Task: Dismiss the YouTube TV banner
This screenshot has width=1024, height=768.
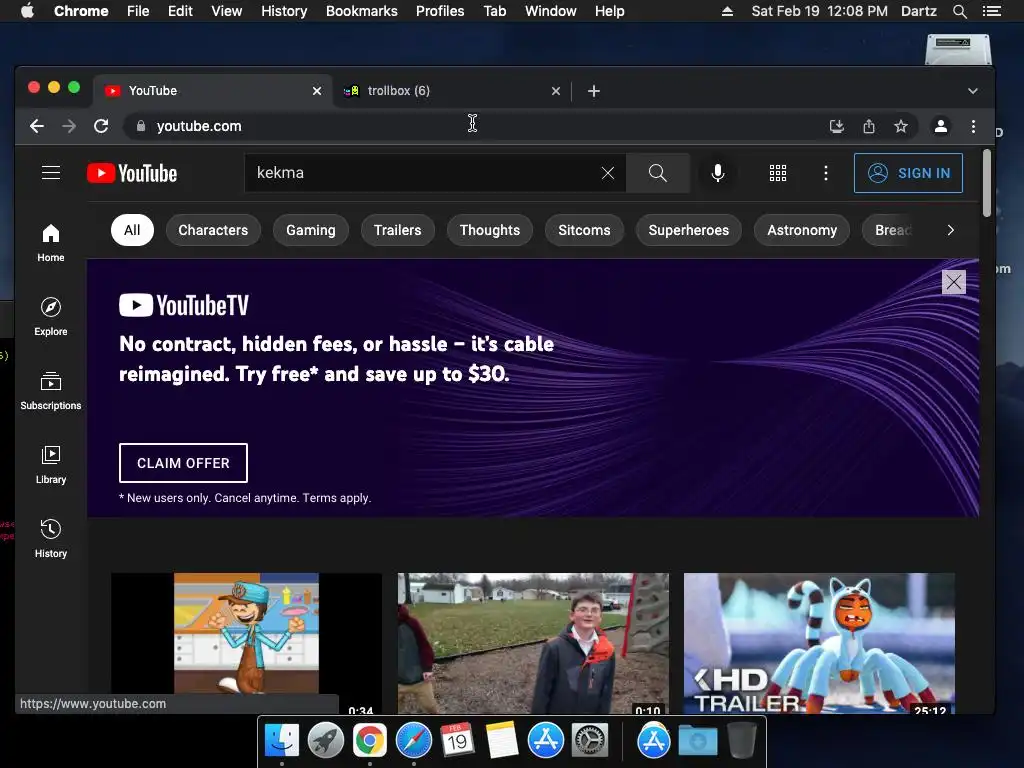Action: [953, 282]
